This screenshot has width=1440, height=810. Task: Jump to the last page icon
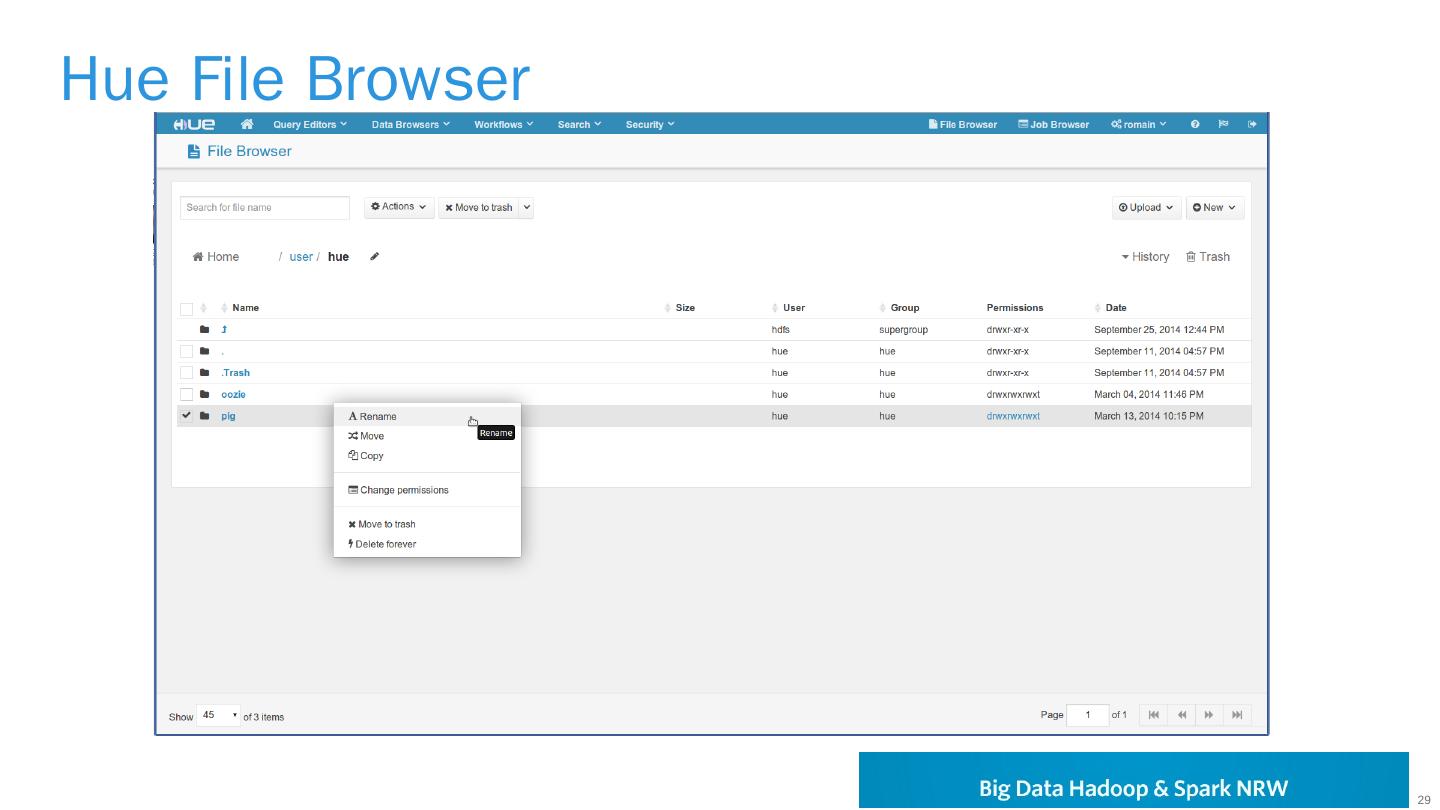tap(1237, 715)
